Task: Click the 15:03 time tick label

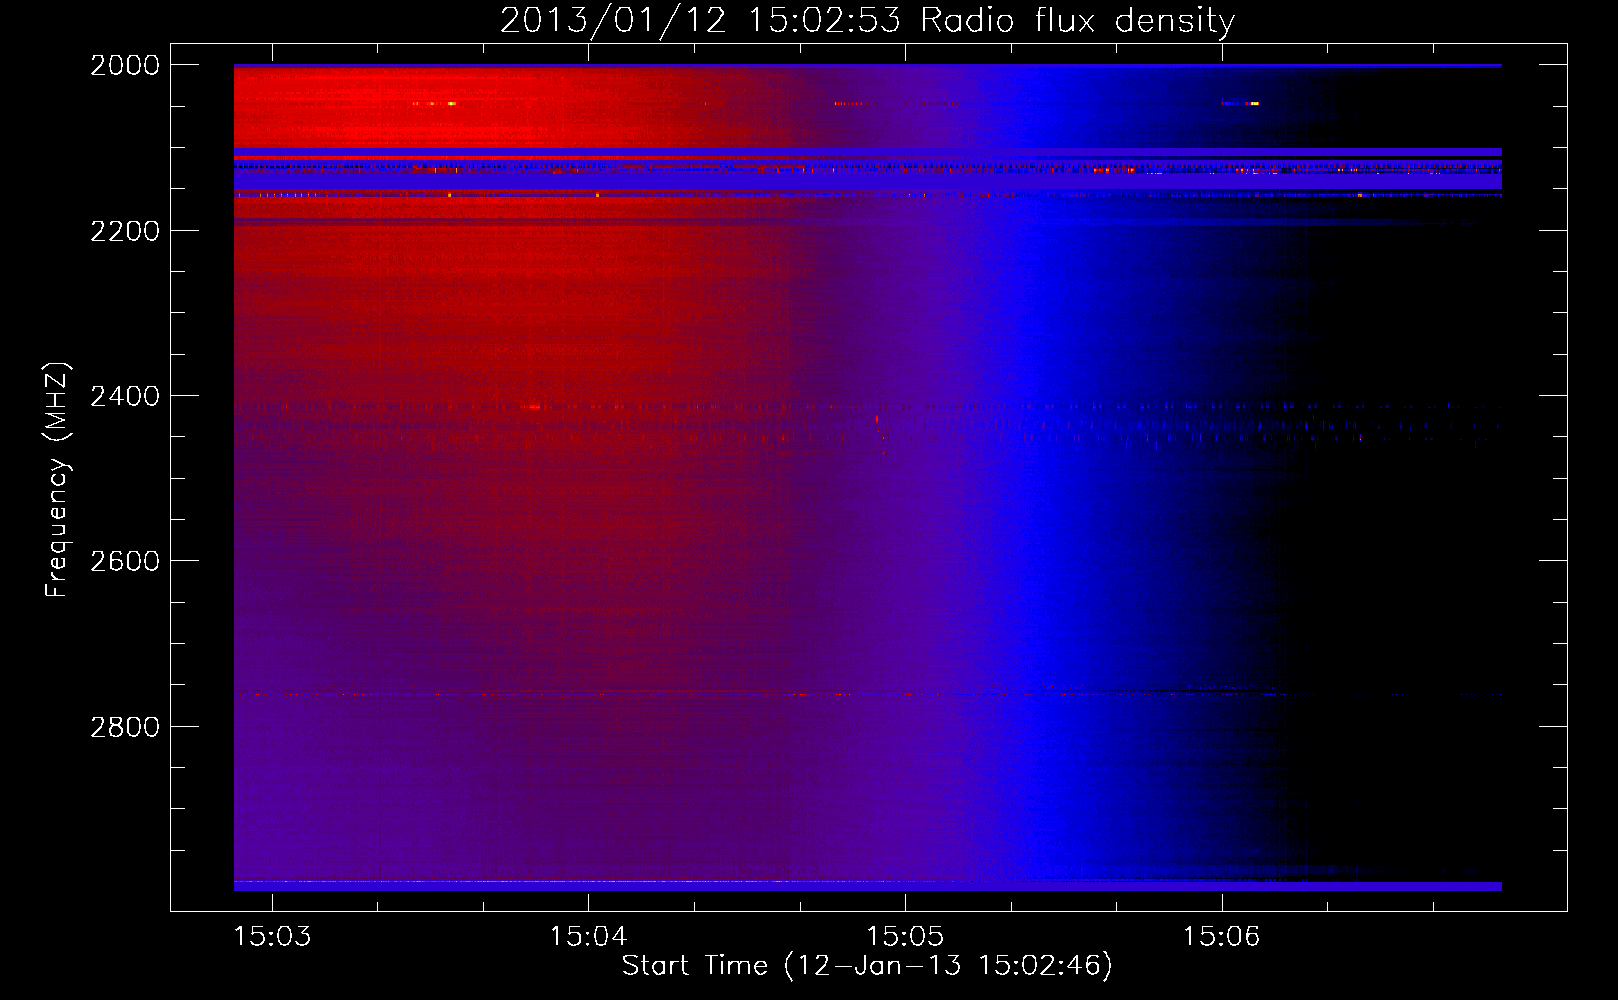Action: (x=272, y=936)
